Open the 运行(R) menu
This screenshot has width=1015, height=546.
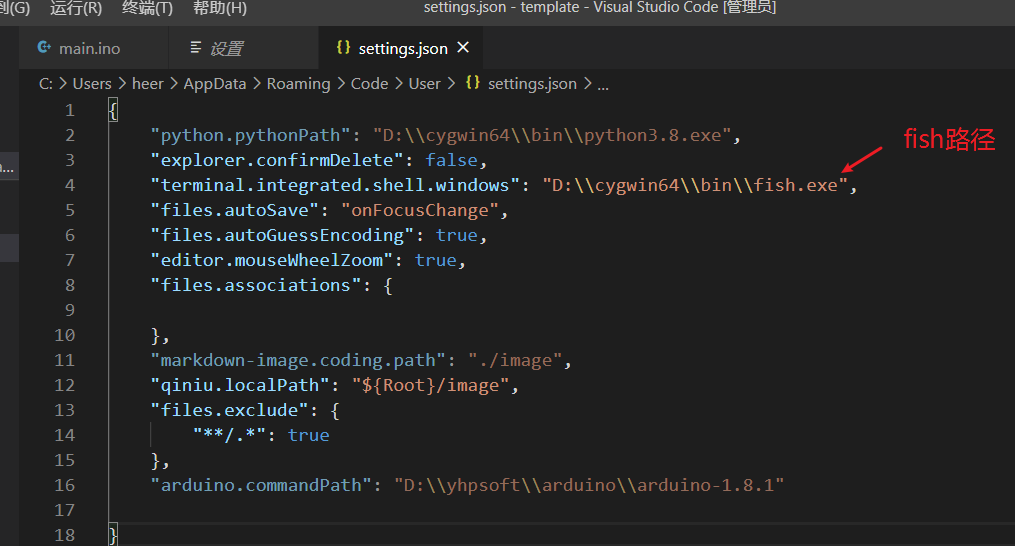pos(76,8)
